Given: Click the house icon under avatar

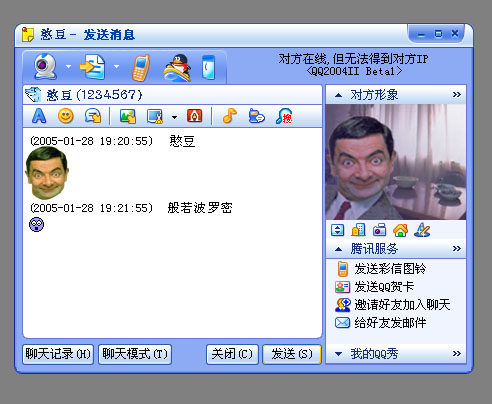Looking at the screenshot, I should pos(400,230).
